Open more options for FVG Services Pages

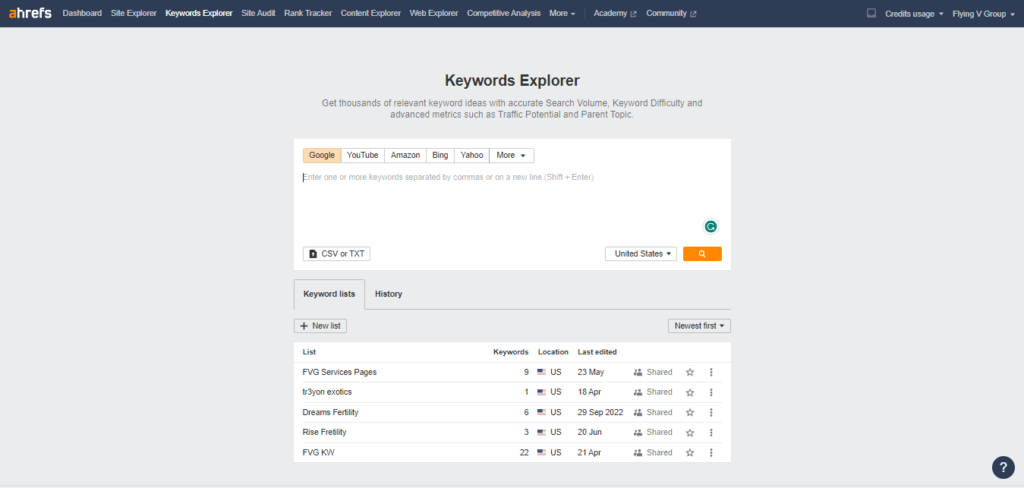pos(711,372)
